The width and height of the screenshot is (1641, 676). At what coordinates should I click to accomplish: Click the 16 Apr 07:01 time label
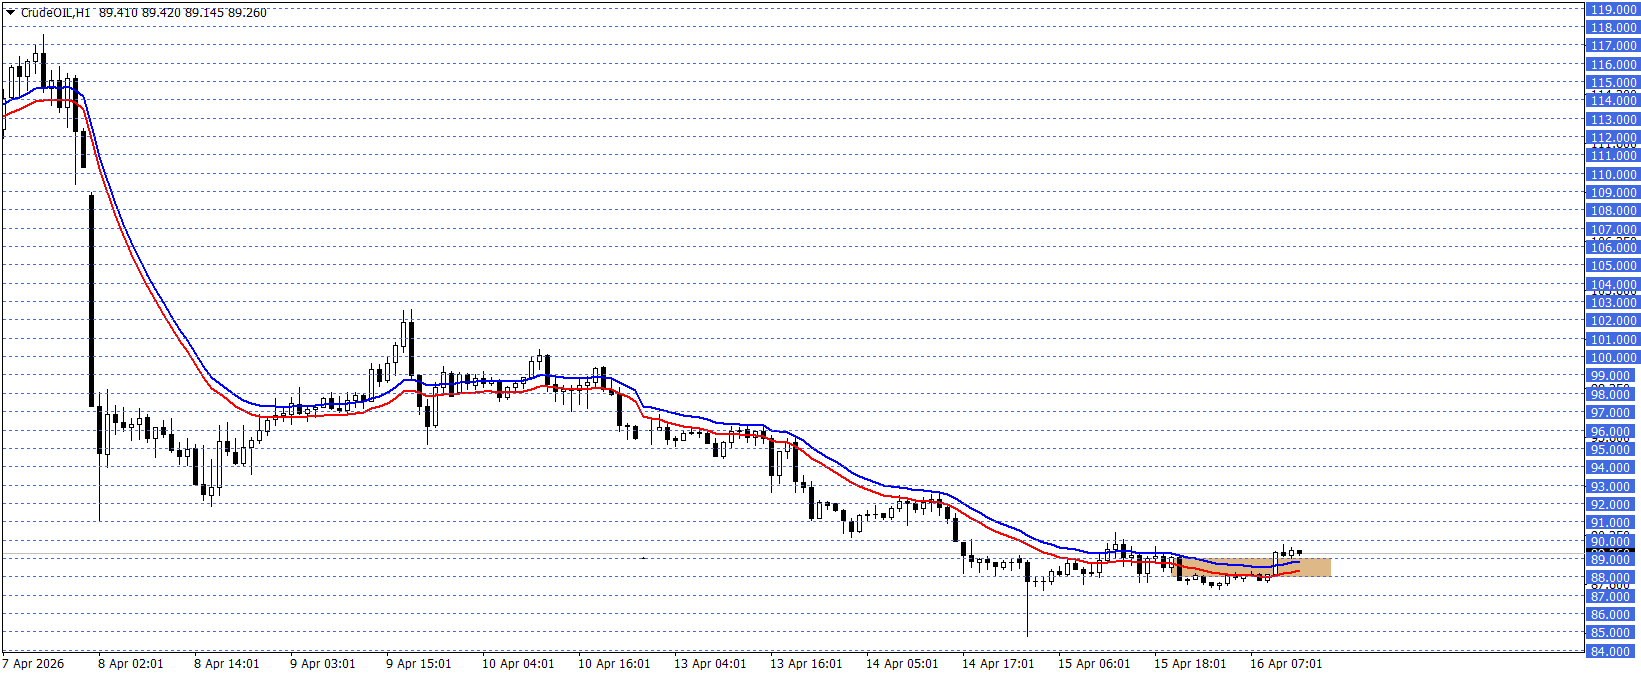1286,664
